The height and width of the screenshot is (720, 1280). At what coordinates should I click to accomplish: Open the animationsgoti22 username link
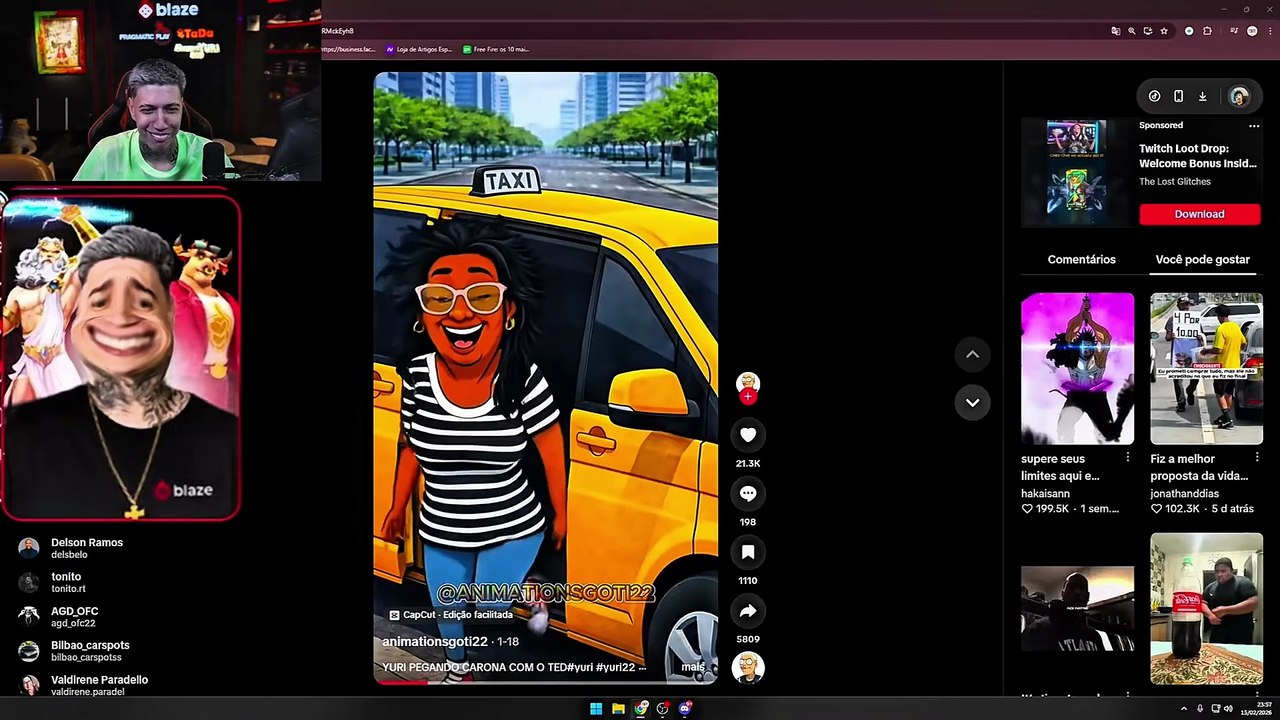[435, 641]
